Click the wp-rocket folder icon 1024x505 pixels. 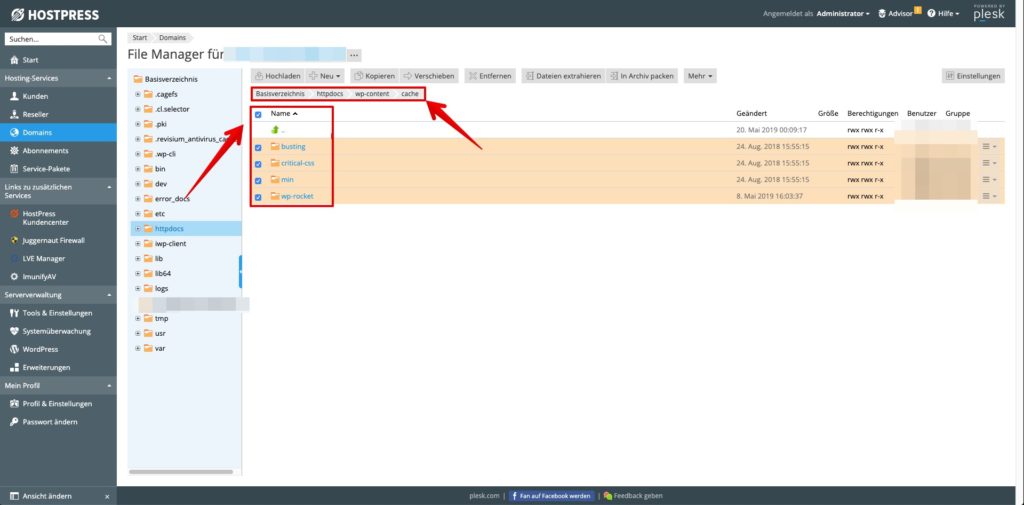tap(275, 196)
